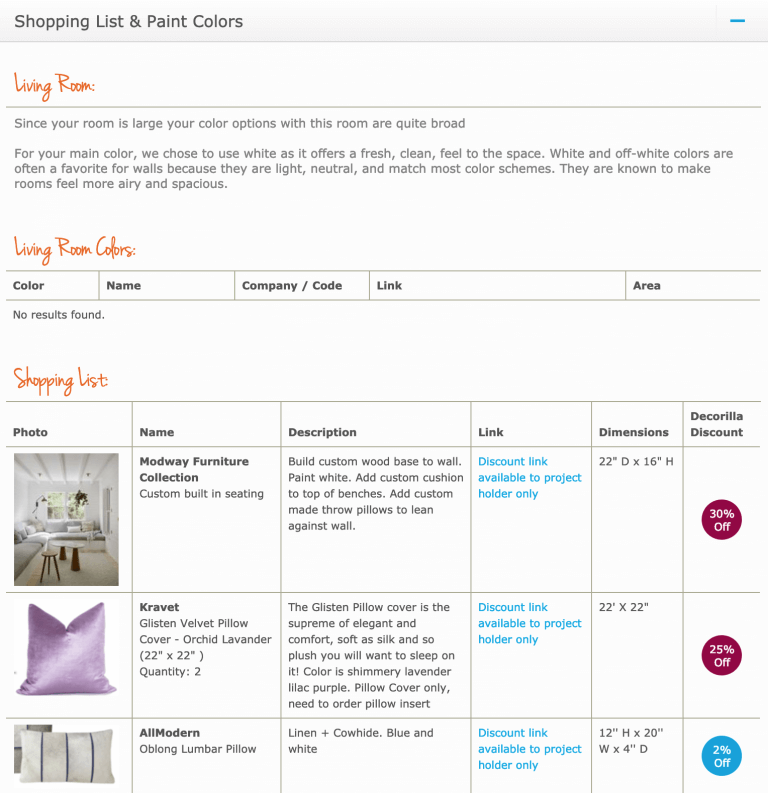Viewport: 768px width, 793px height.
Task: Open Kravet pillow cover discount link
Action: click(x=529, y=623)
